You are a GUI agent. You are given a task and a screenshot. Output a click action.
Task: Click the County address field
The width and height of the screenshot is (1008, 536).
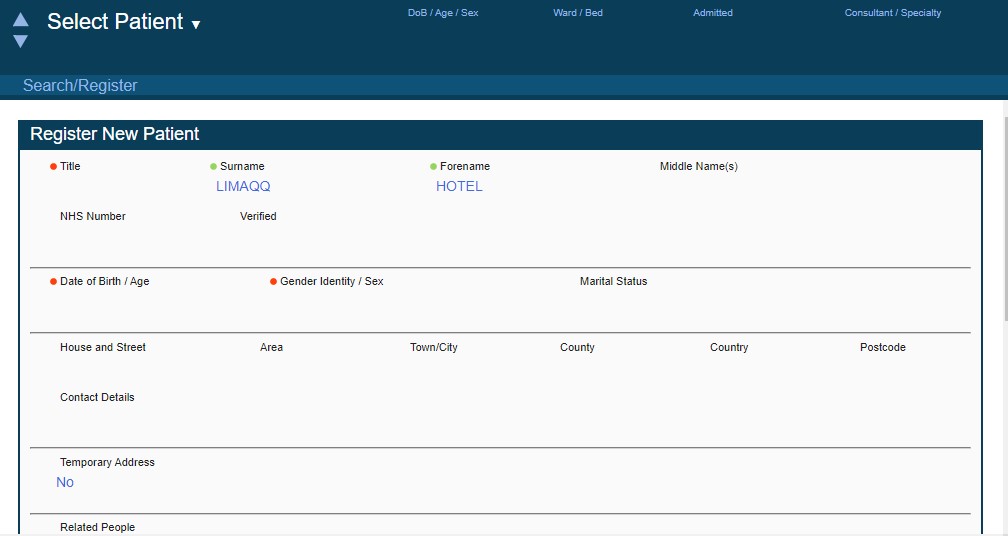pyautogui.click(x=577, y=347)
